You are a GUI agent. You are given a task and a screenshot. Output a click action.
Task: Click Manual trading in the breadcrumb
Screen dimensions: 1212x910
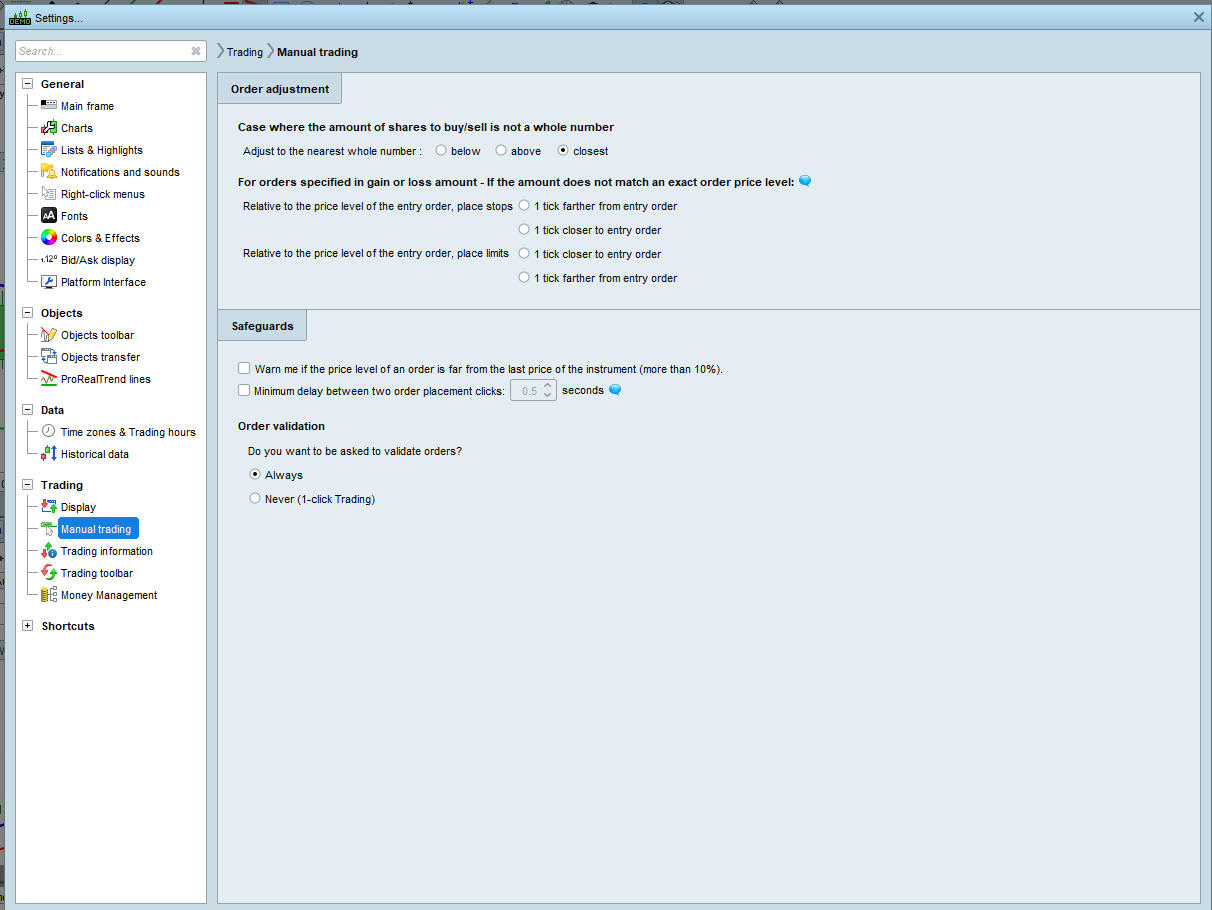(x=317, y=52)
